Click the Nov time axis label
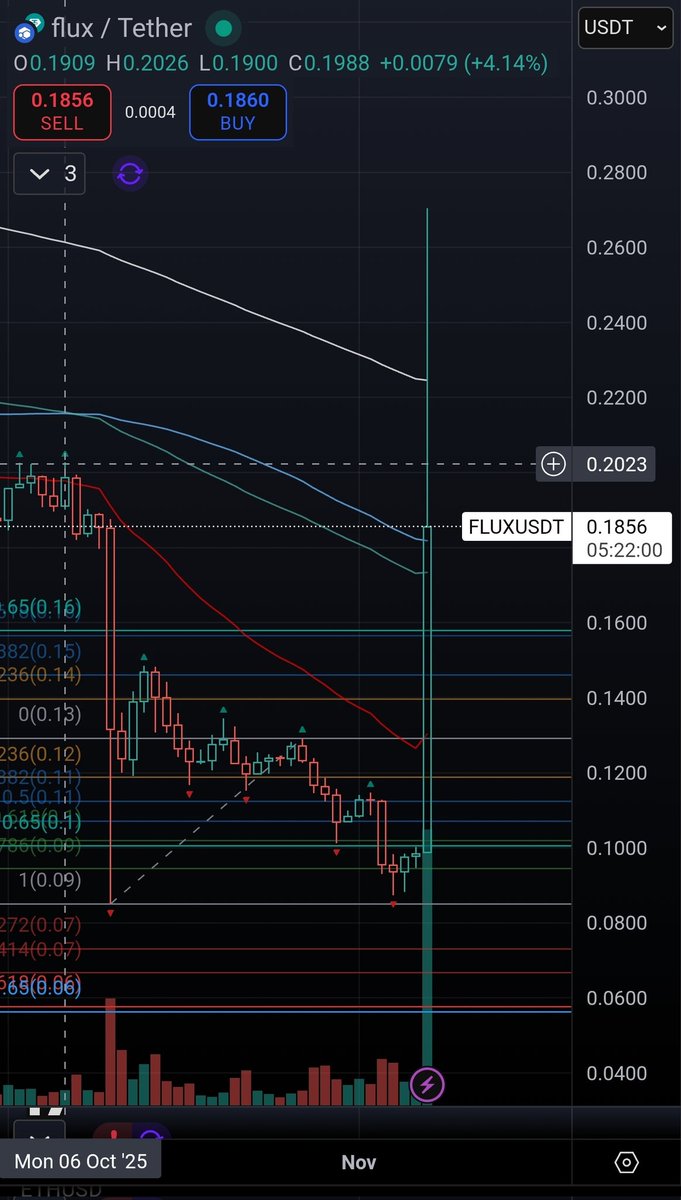This screenshot has width=681, height=1200. tap(358, 1162)
